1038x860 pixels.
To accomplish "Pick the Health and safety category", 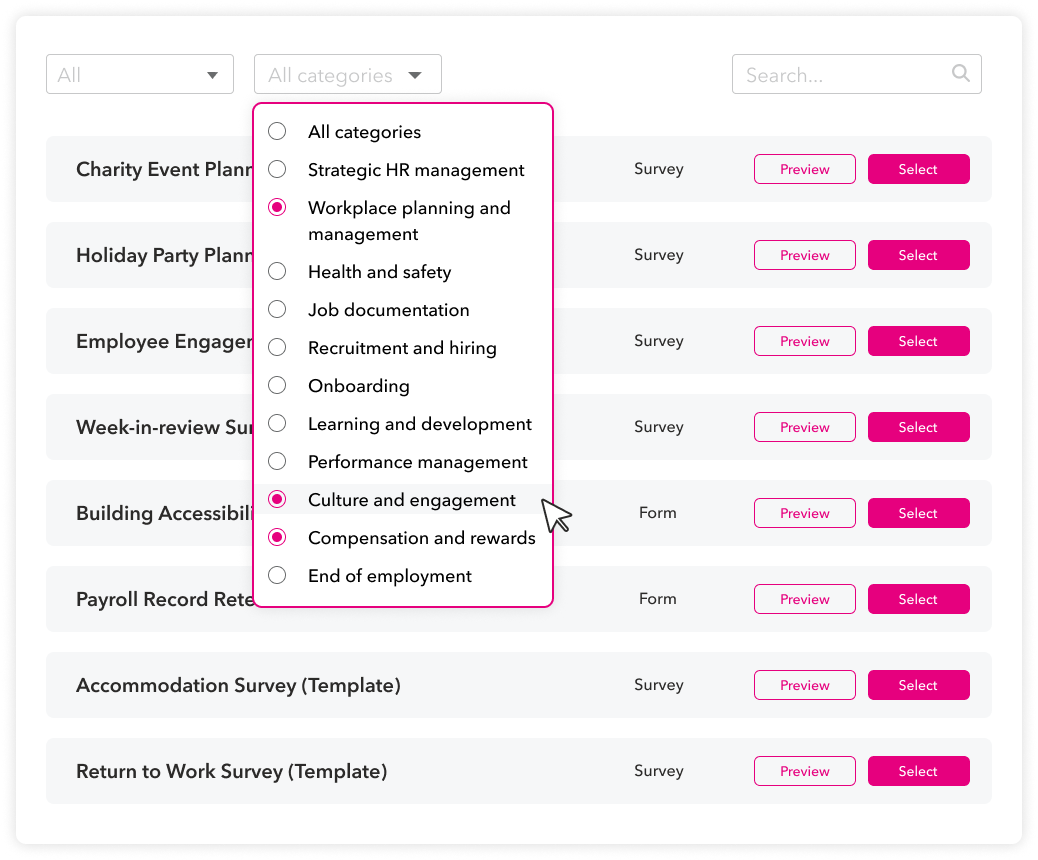I will point(277,272).
